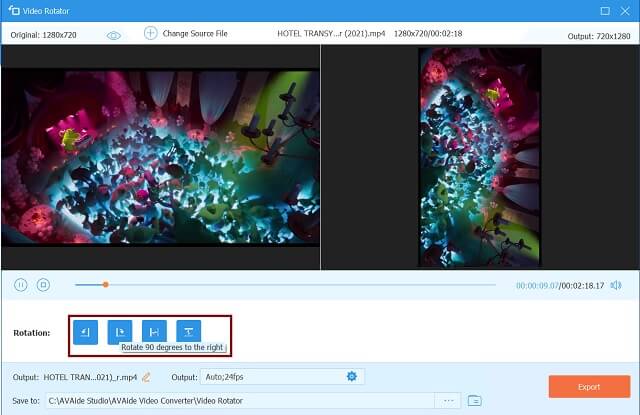Viewport: 640px width, 415px height.
Task: Click the Video Rotator app icon
Action: [x=14, y=11]
